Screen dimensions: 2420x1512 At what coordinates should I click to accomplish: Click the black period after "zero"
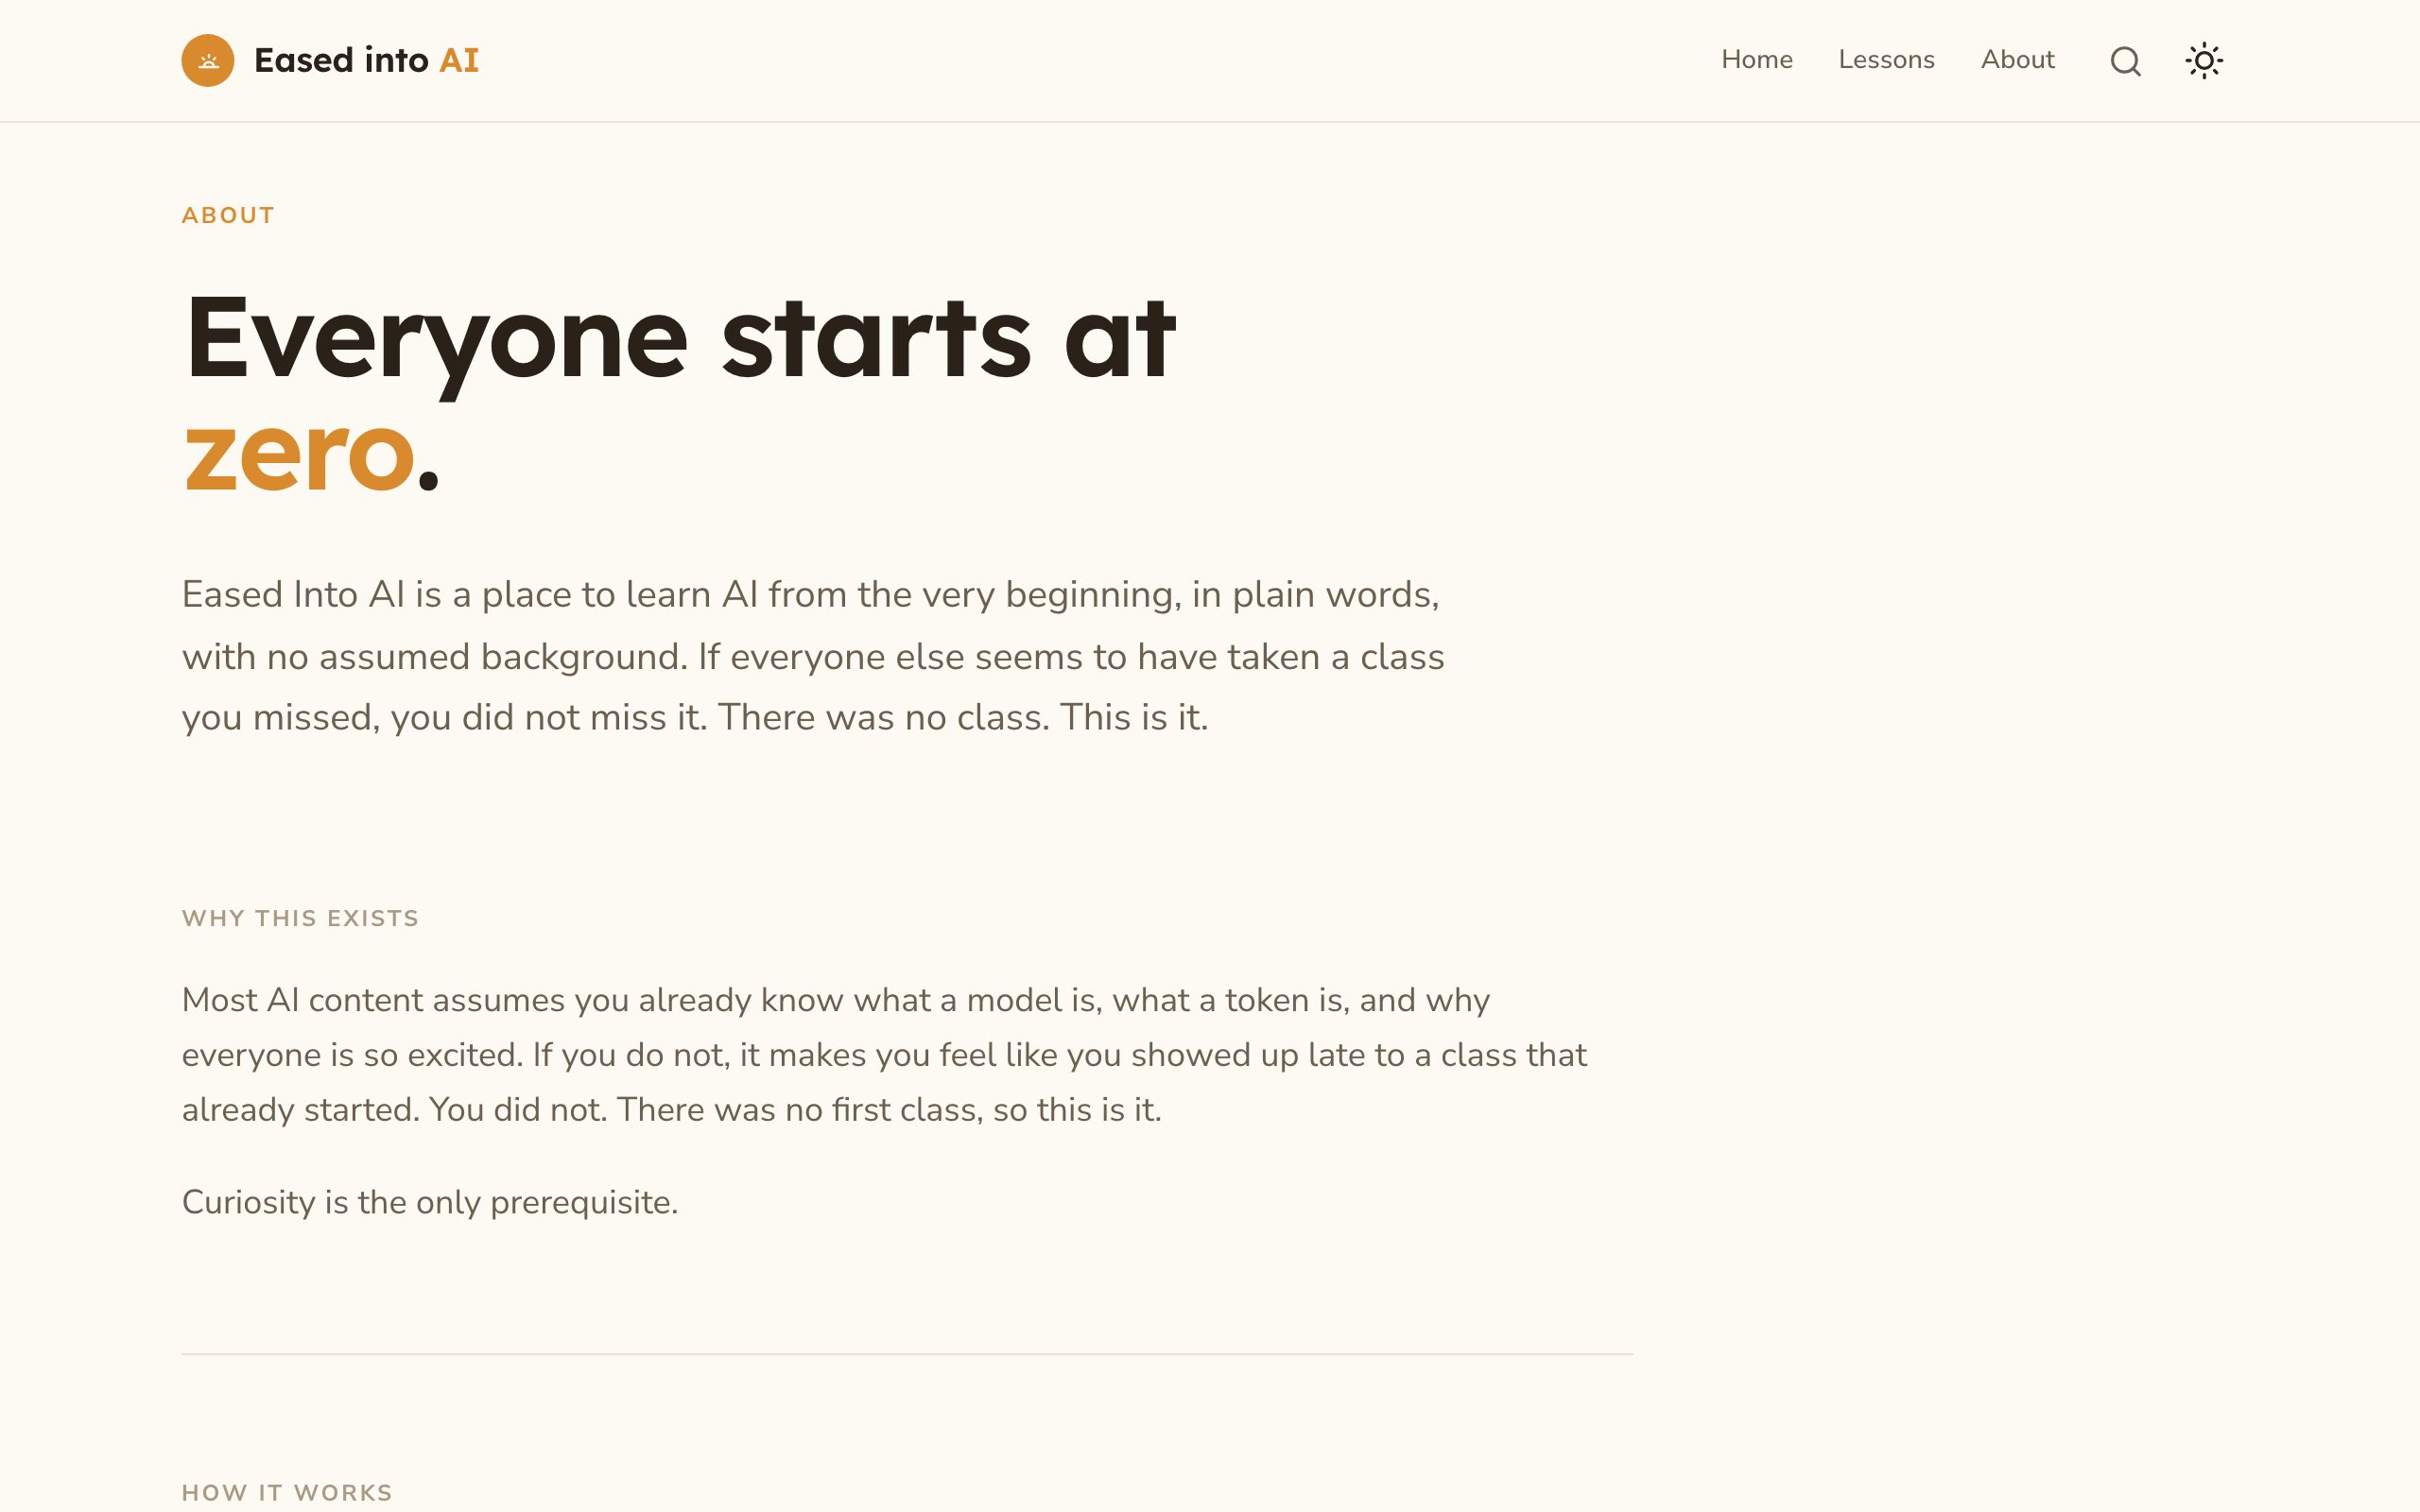(x=428, y=480)
